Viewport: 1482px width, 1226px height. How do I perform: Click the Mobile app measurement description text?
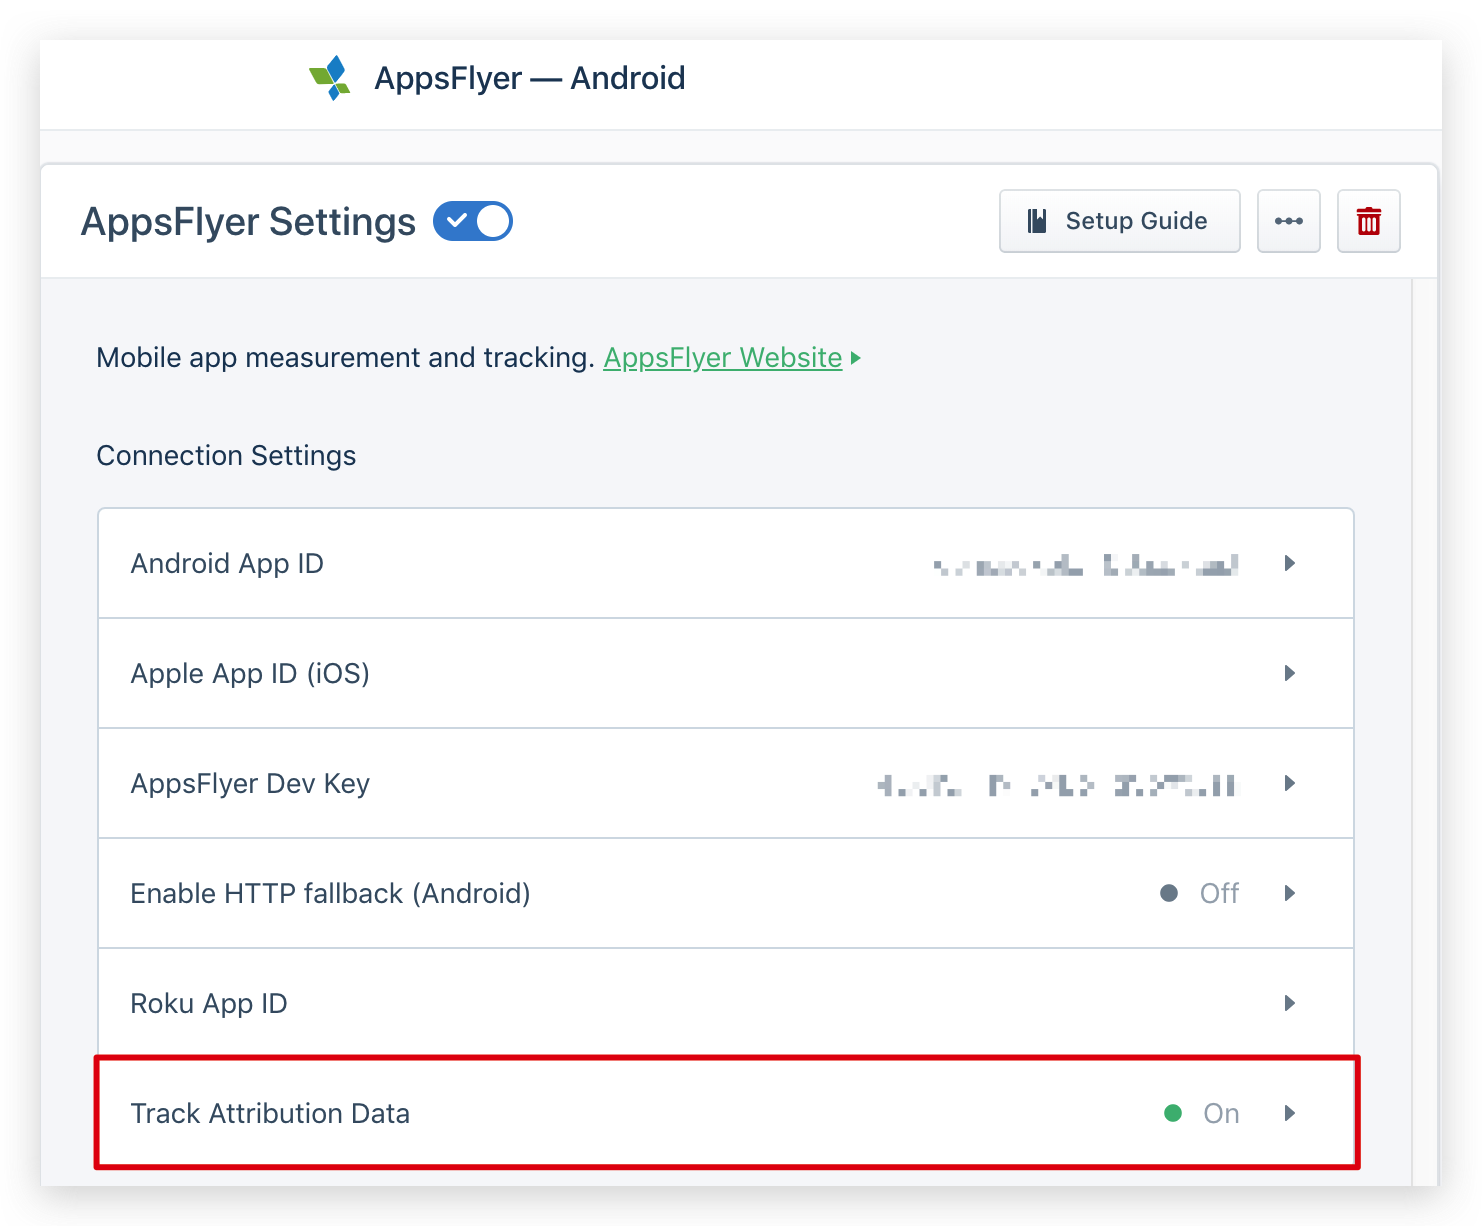[346, 358]
